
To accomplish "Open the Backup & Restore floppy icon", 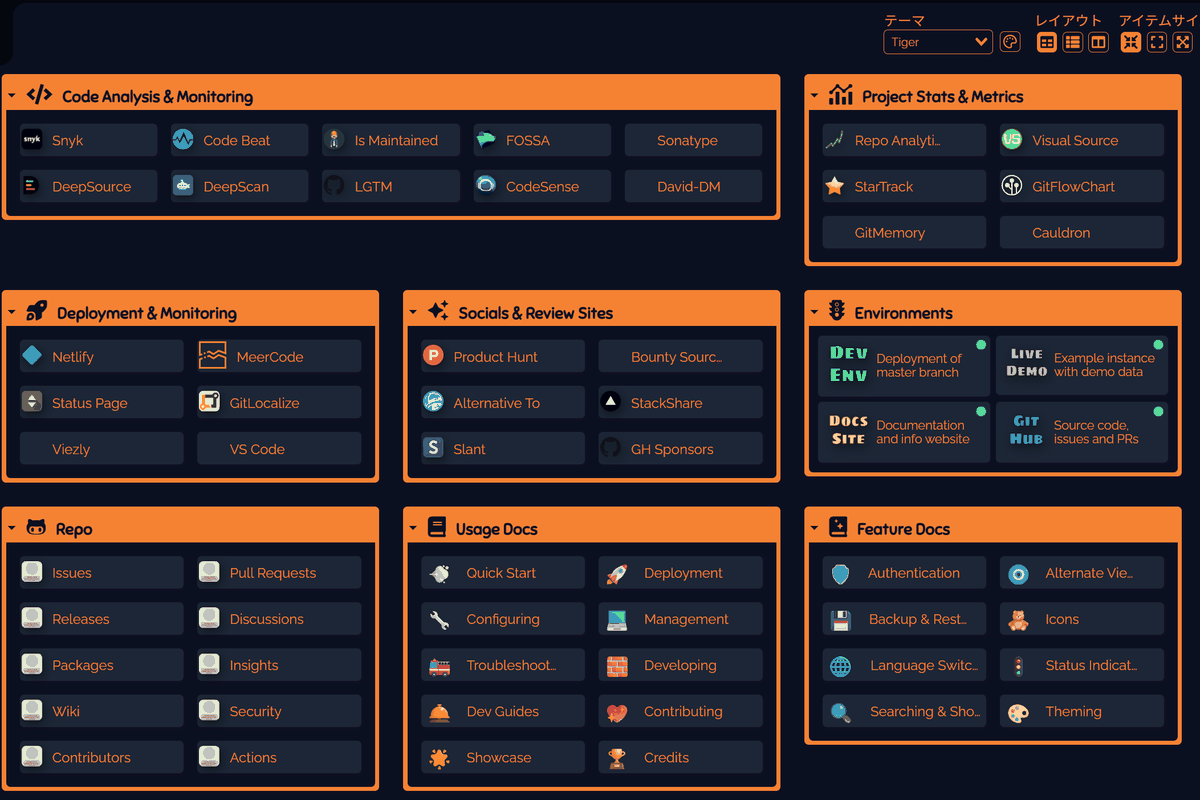I will click(x=841, y=619).
